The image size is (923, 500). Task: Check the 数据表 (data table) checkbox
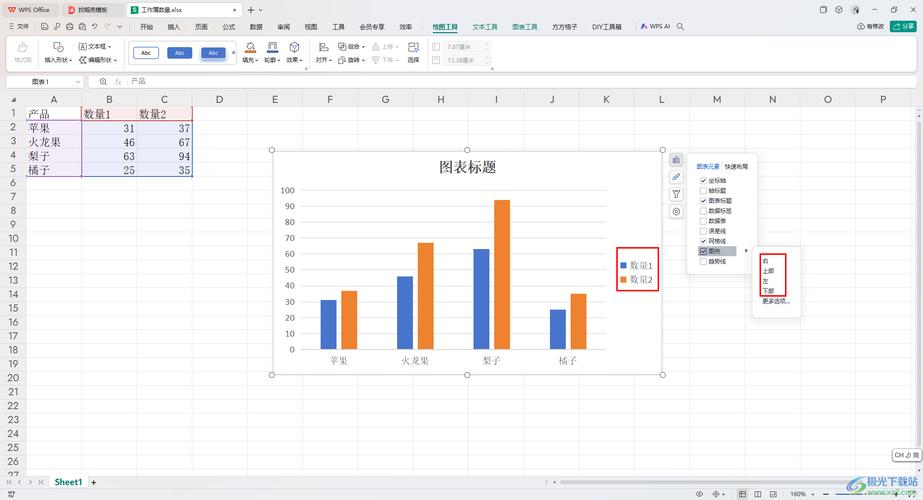pyautogui.click(x=703, y=221)
